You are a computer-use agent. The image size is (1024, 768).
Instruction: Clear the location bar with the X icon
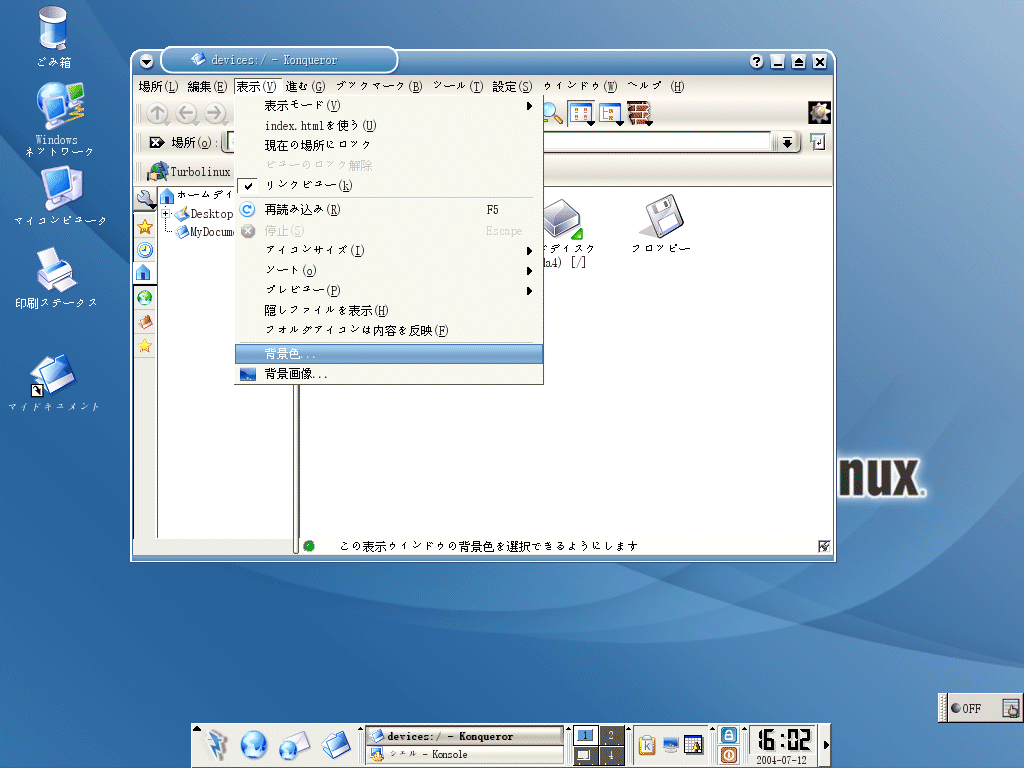(x=157, y=142)
